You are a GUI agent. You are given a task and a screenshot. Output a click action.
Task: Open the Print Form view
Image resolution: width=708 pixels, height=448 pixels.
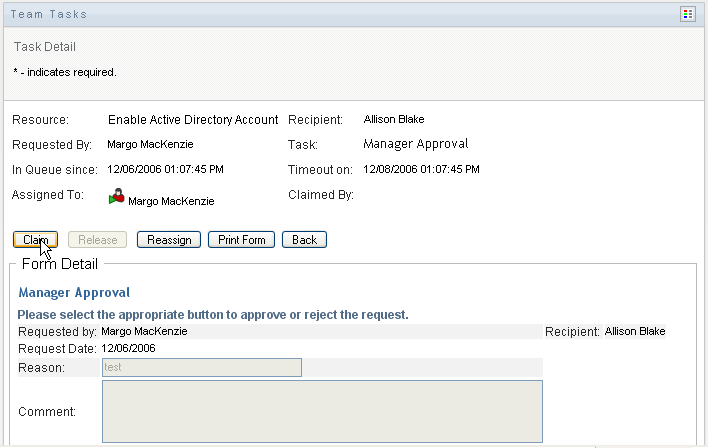point(241,240)
